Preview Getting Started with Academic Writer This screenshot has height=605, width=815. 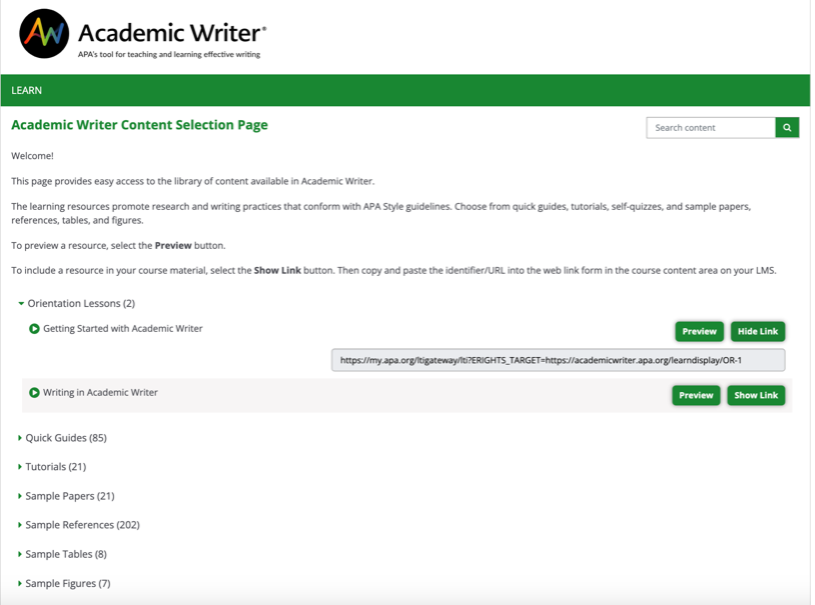(699, 331)
